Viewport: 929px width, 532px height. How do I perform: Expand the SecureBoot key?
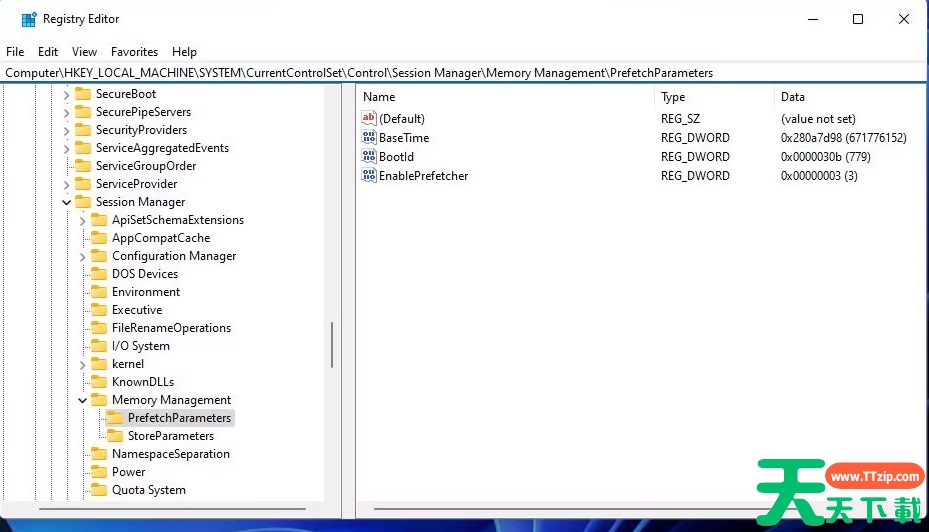pos(66,94)
